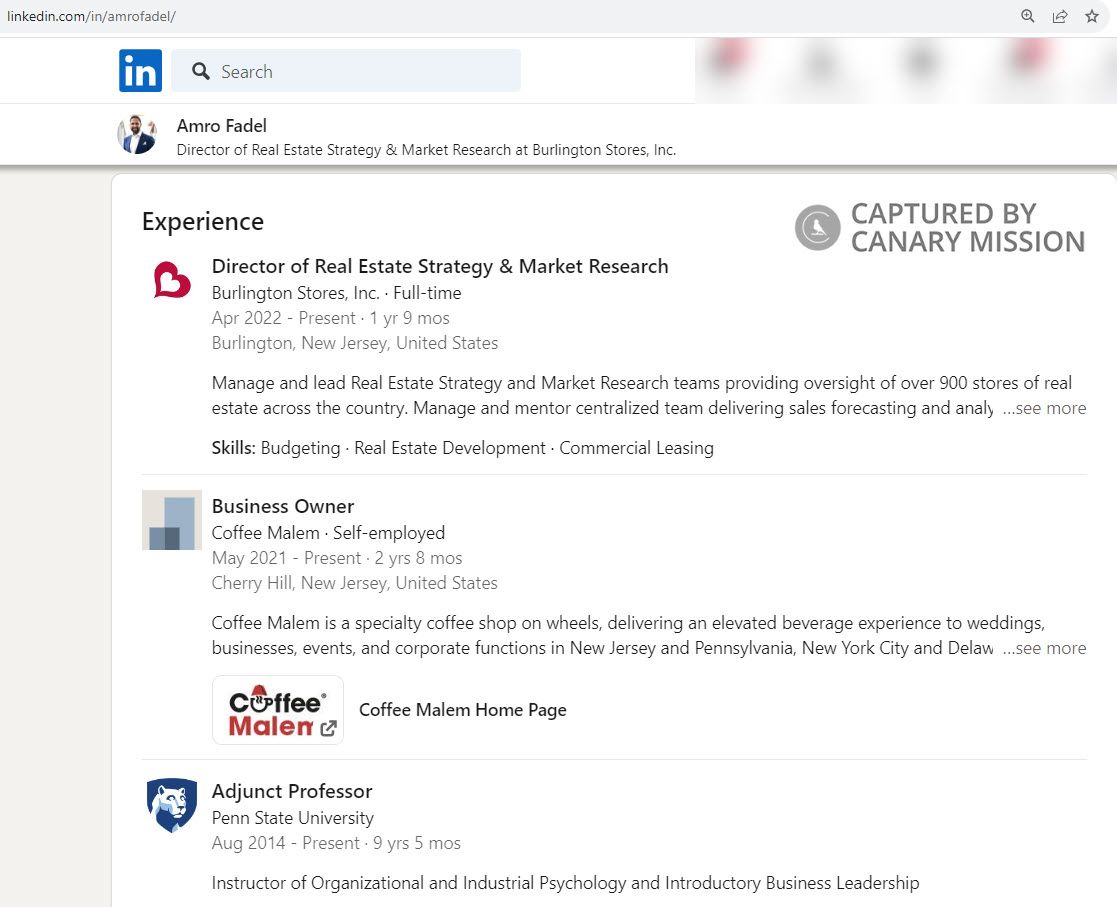The image size is (1117, 907).
Task: Bookmark this page with the star icon
Action: coord(1092,16)
